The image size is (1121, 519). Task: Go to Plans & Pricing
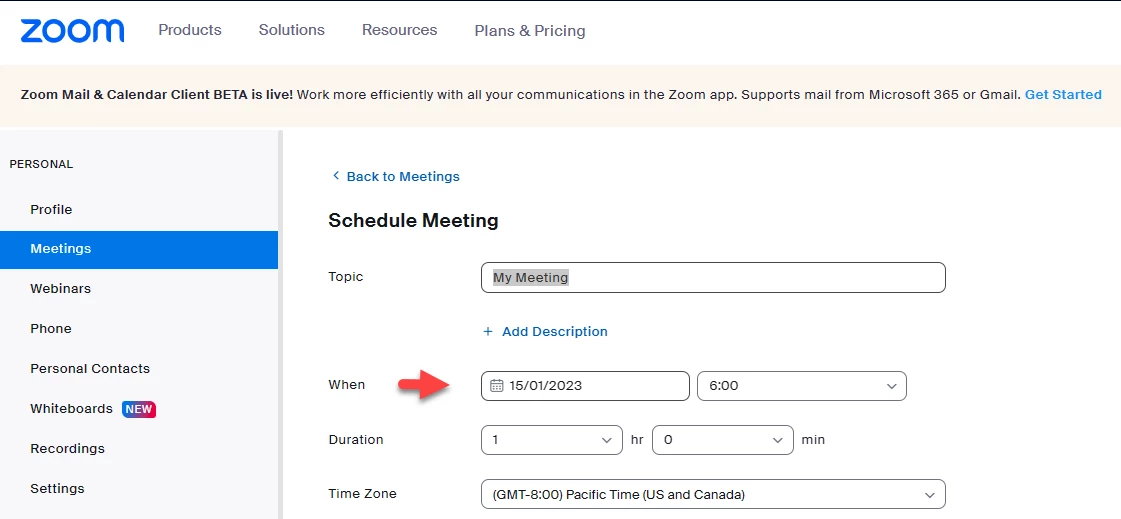[530, 31]
